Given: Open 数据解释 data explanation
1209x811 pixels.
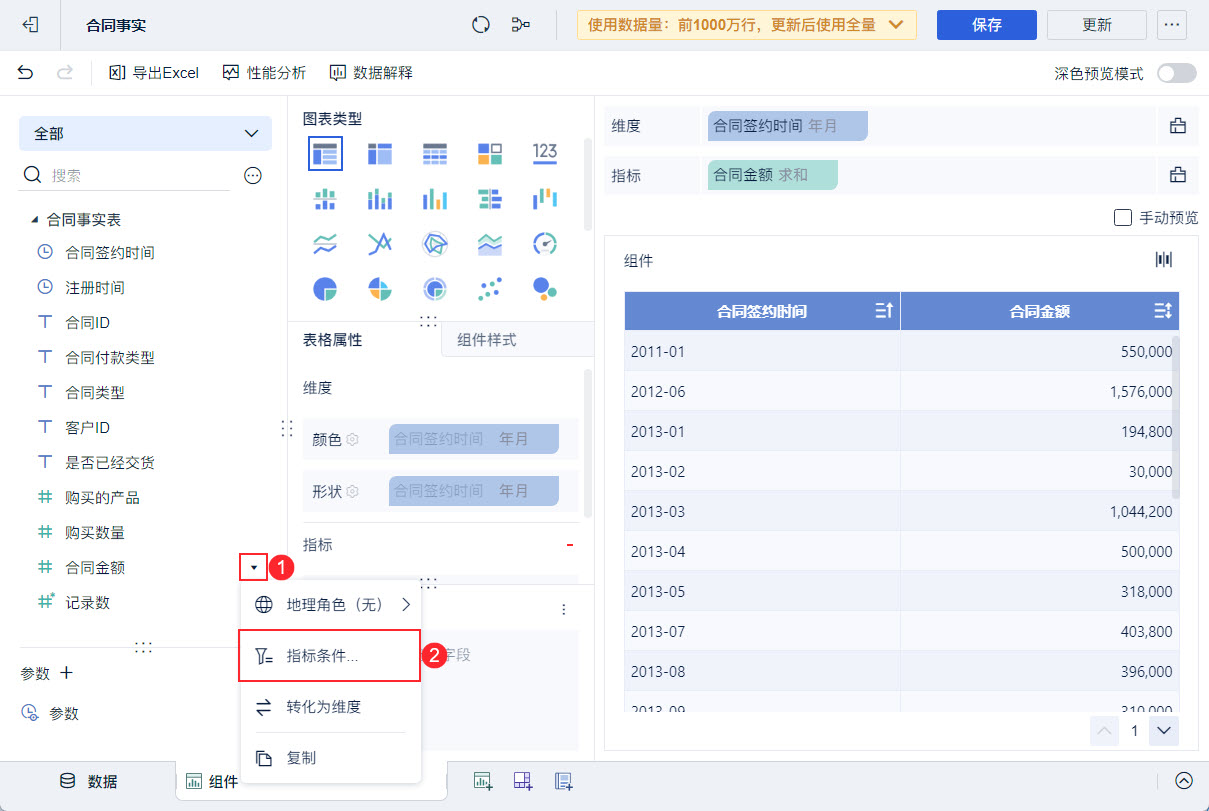Looking at the screenshot, I should [371, 72].
